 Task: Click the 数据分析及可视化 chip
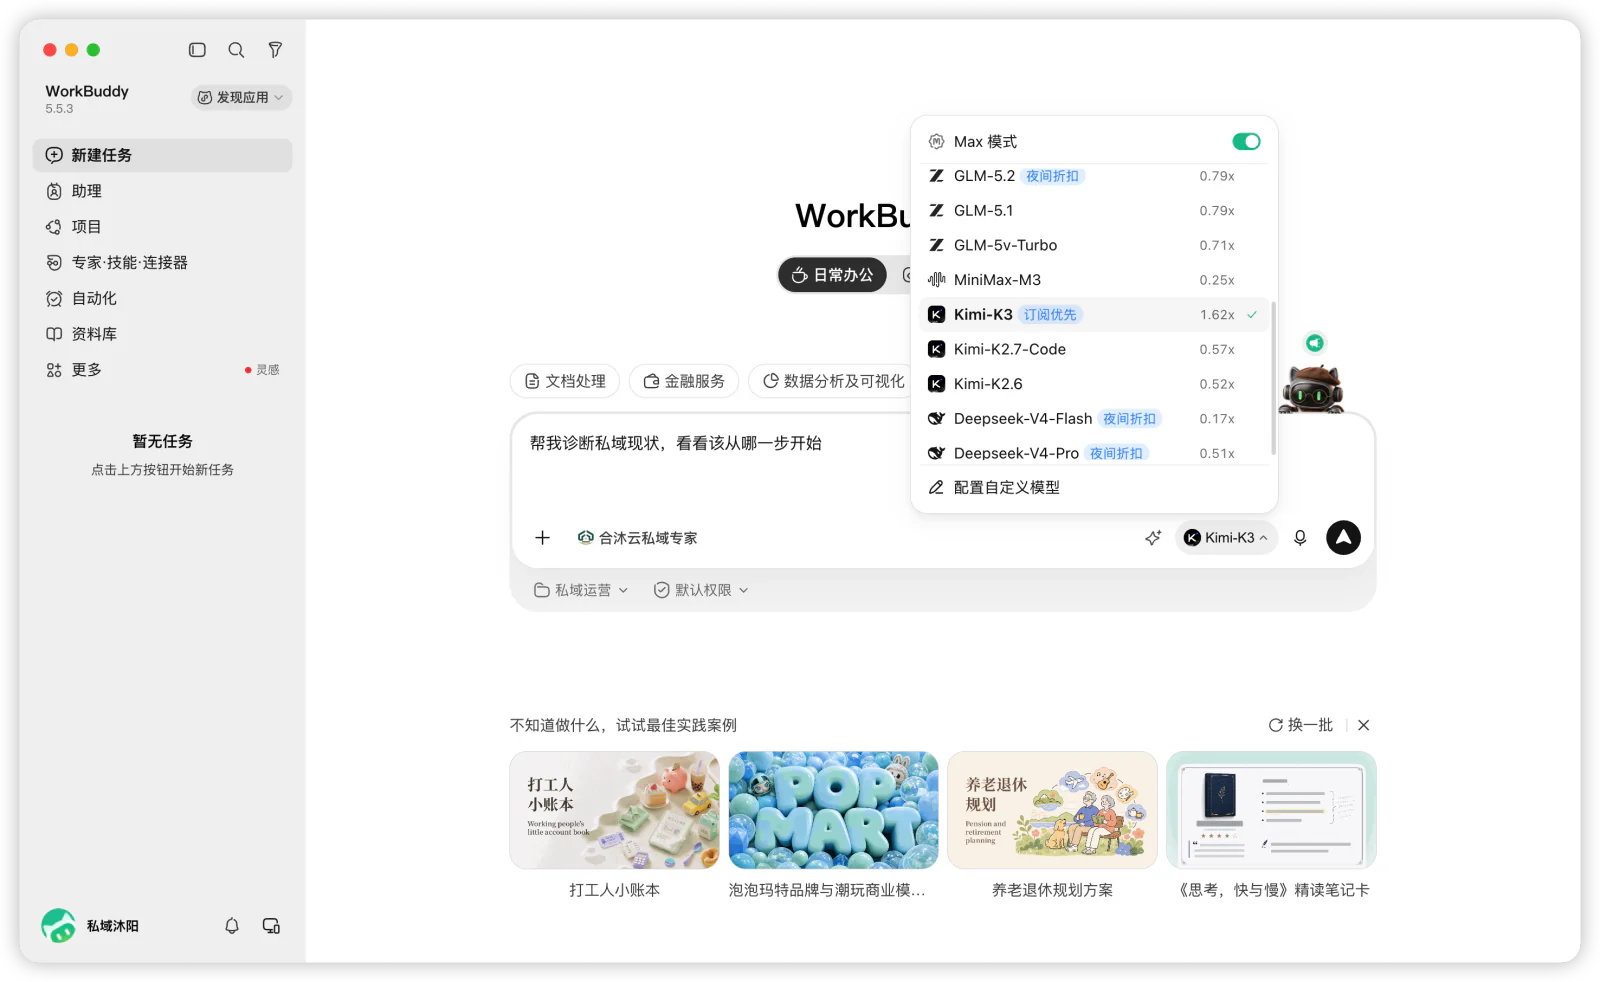[x=833, y=381]
